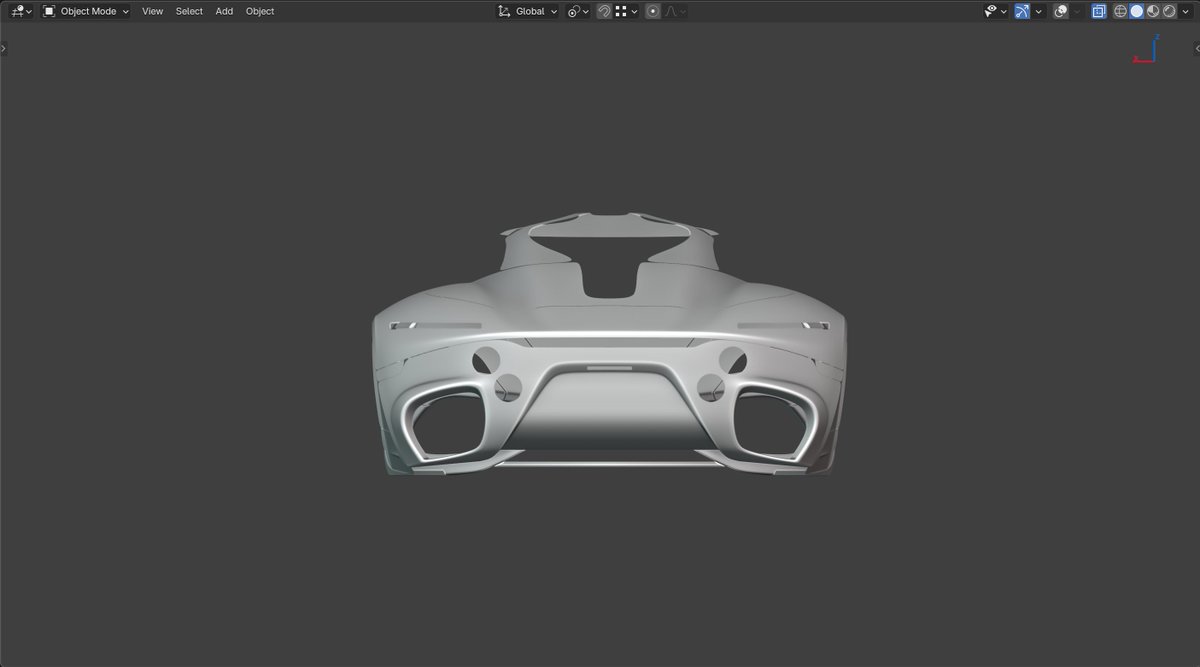Viewport: 1200px width, 667px height.
Task: Enable snapping with the magnet icon
Action: [x=604, y=11]
